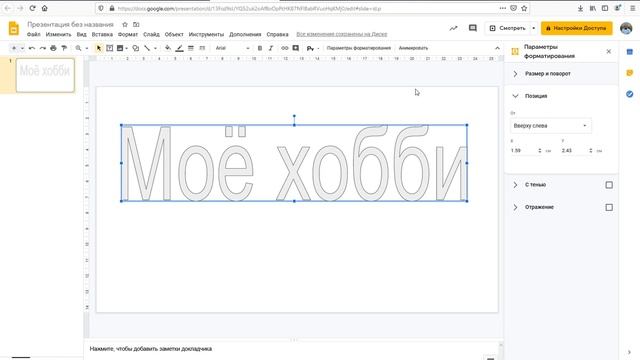Click the zoom magnifier tool
Image resolution: width=640 pixels, height=360 pixels.
(x=78, y=48)
